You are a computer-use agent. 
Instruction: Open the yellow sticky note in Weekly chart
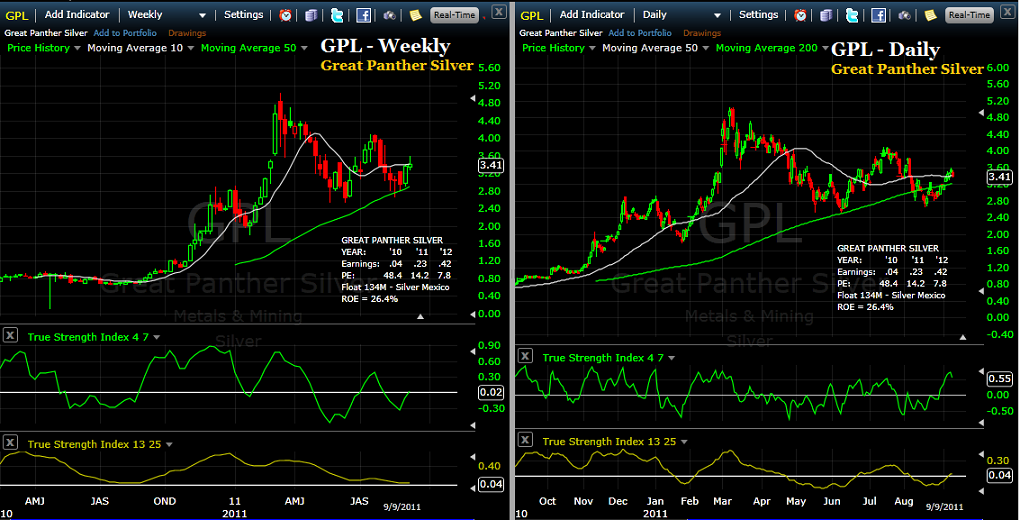click(x=415, y=15)
